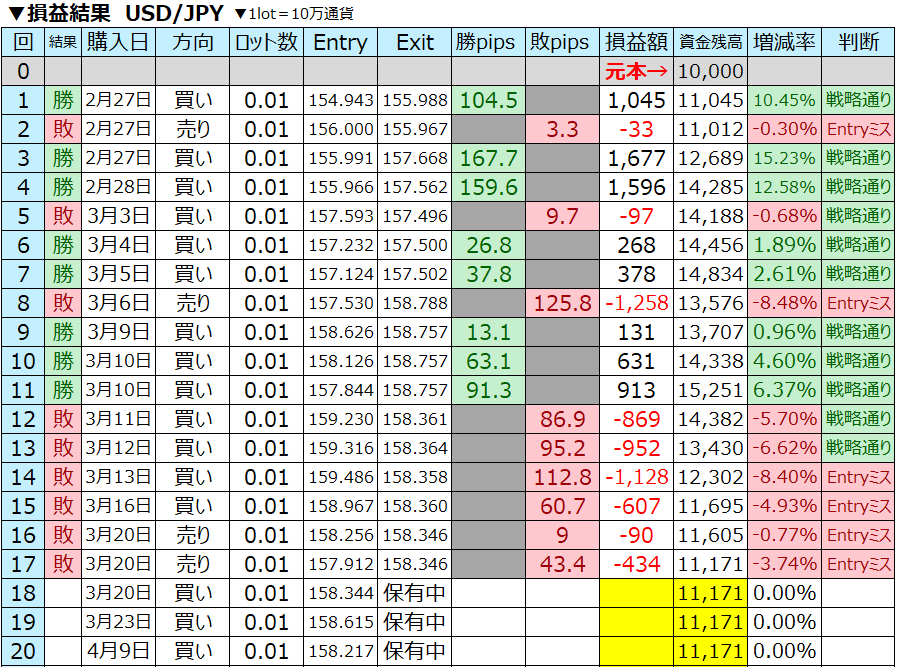
Task: Click the 104.5 winning pips cell
Action: 488,100
